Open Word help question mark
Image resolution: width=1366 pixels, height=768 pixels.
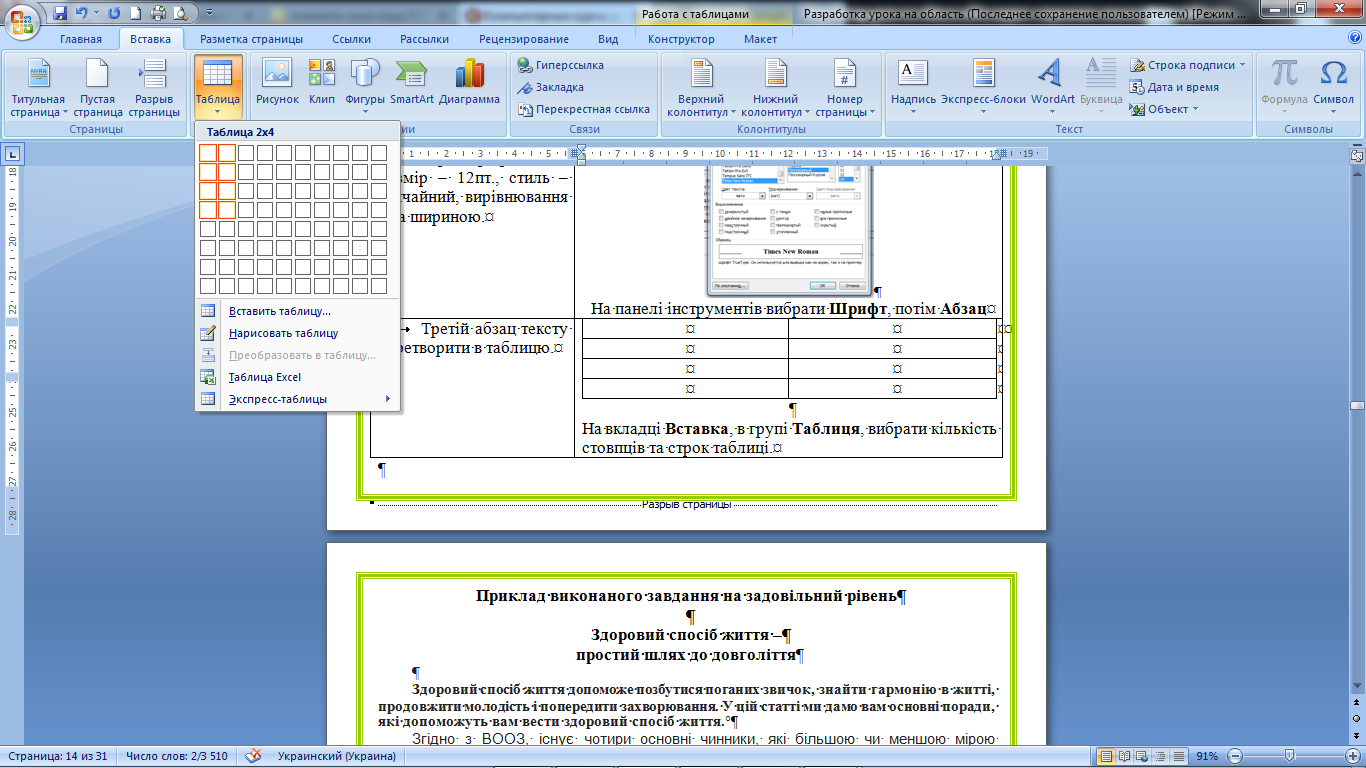(1354, 38)
